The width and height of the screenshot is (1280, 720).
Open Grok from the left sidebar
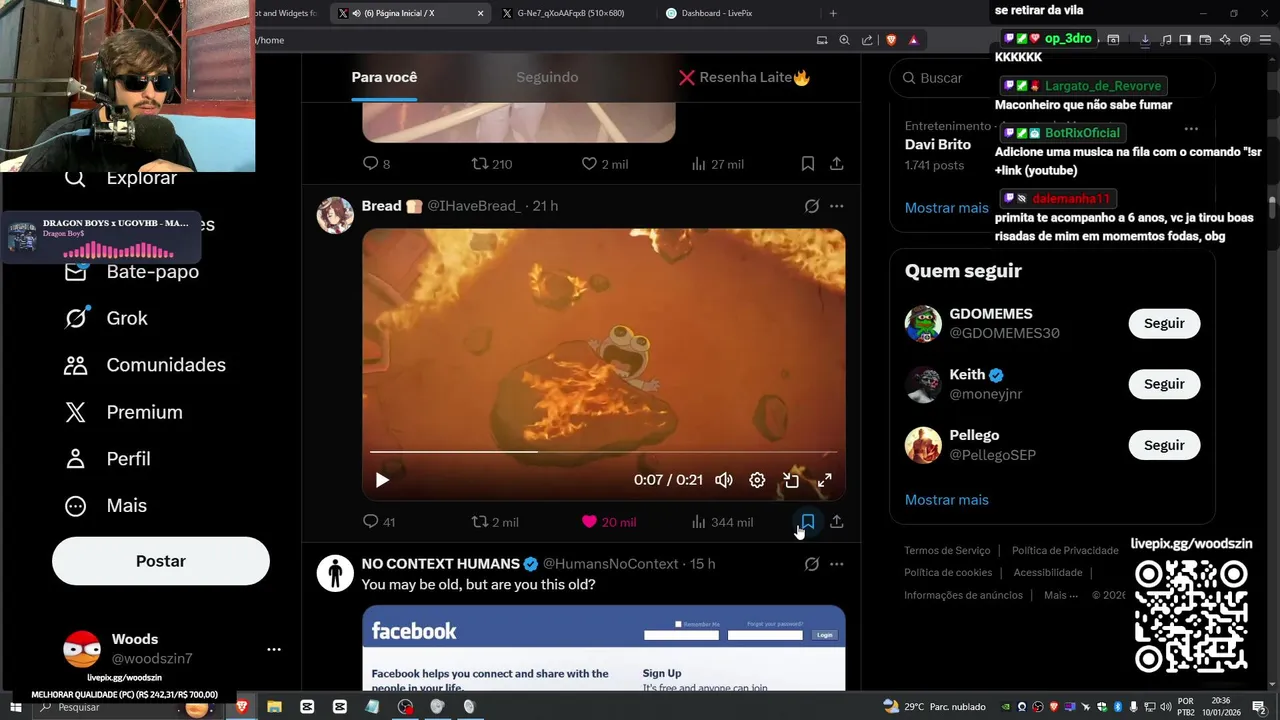(x=106, y=318)
